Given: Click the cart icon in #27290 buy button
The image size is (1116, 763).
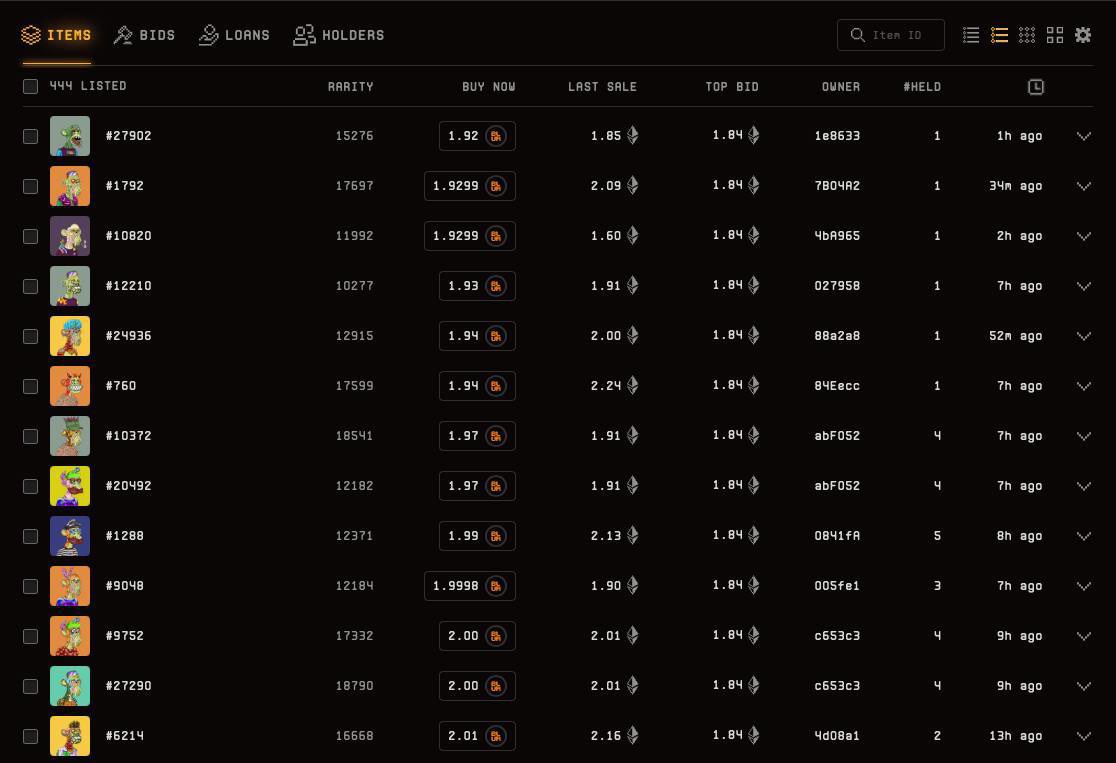Looking at the screenshot, I should (x=496, y=686).
